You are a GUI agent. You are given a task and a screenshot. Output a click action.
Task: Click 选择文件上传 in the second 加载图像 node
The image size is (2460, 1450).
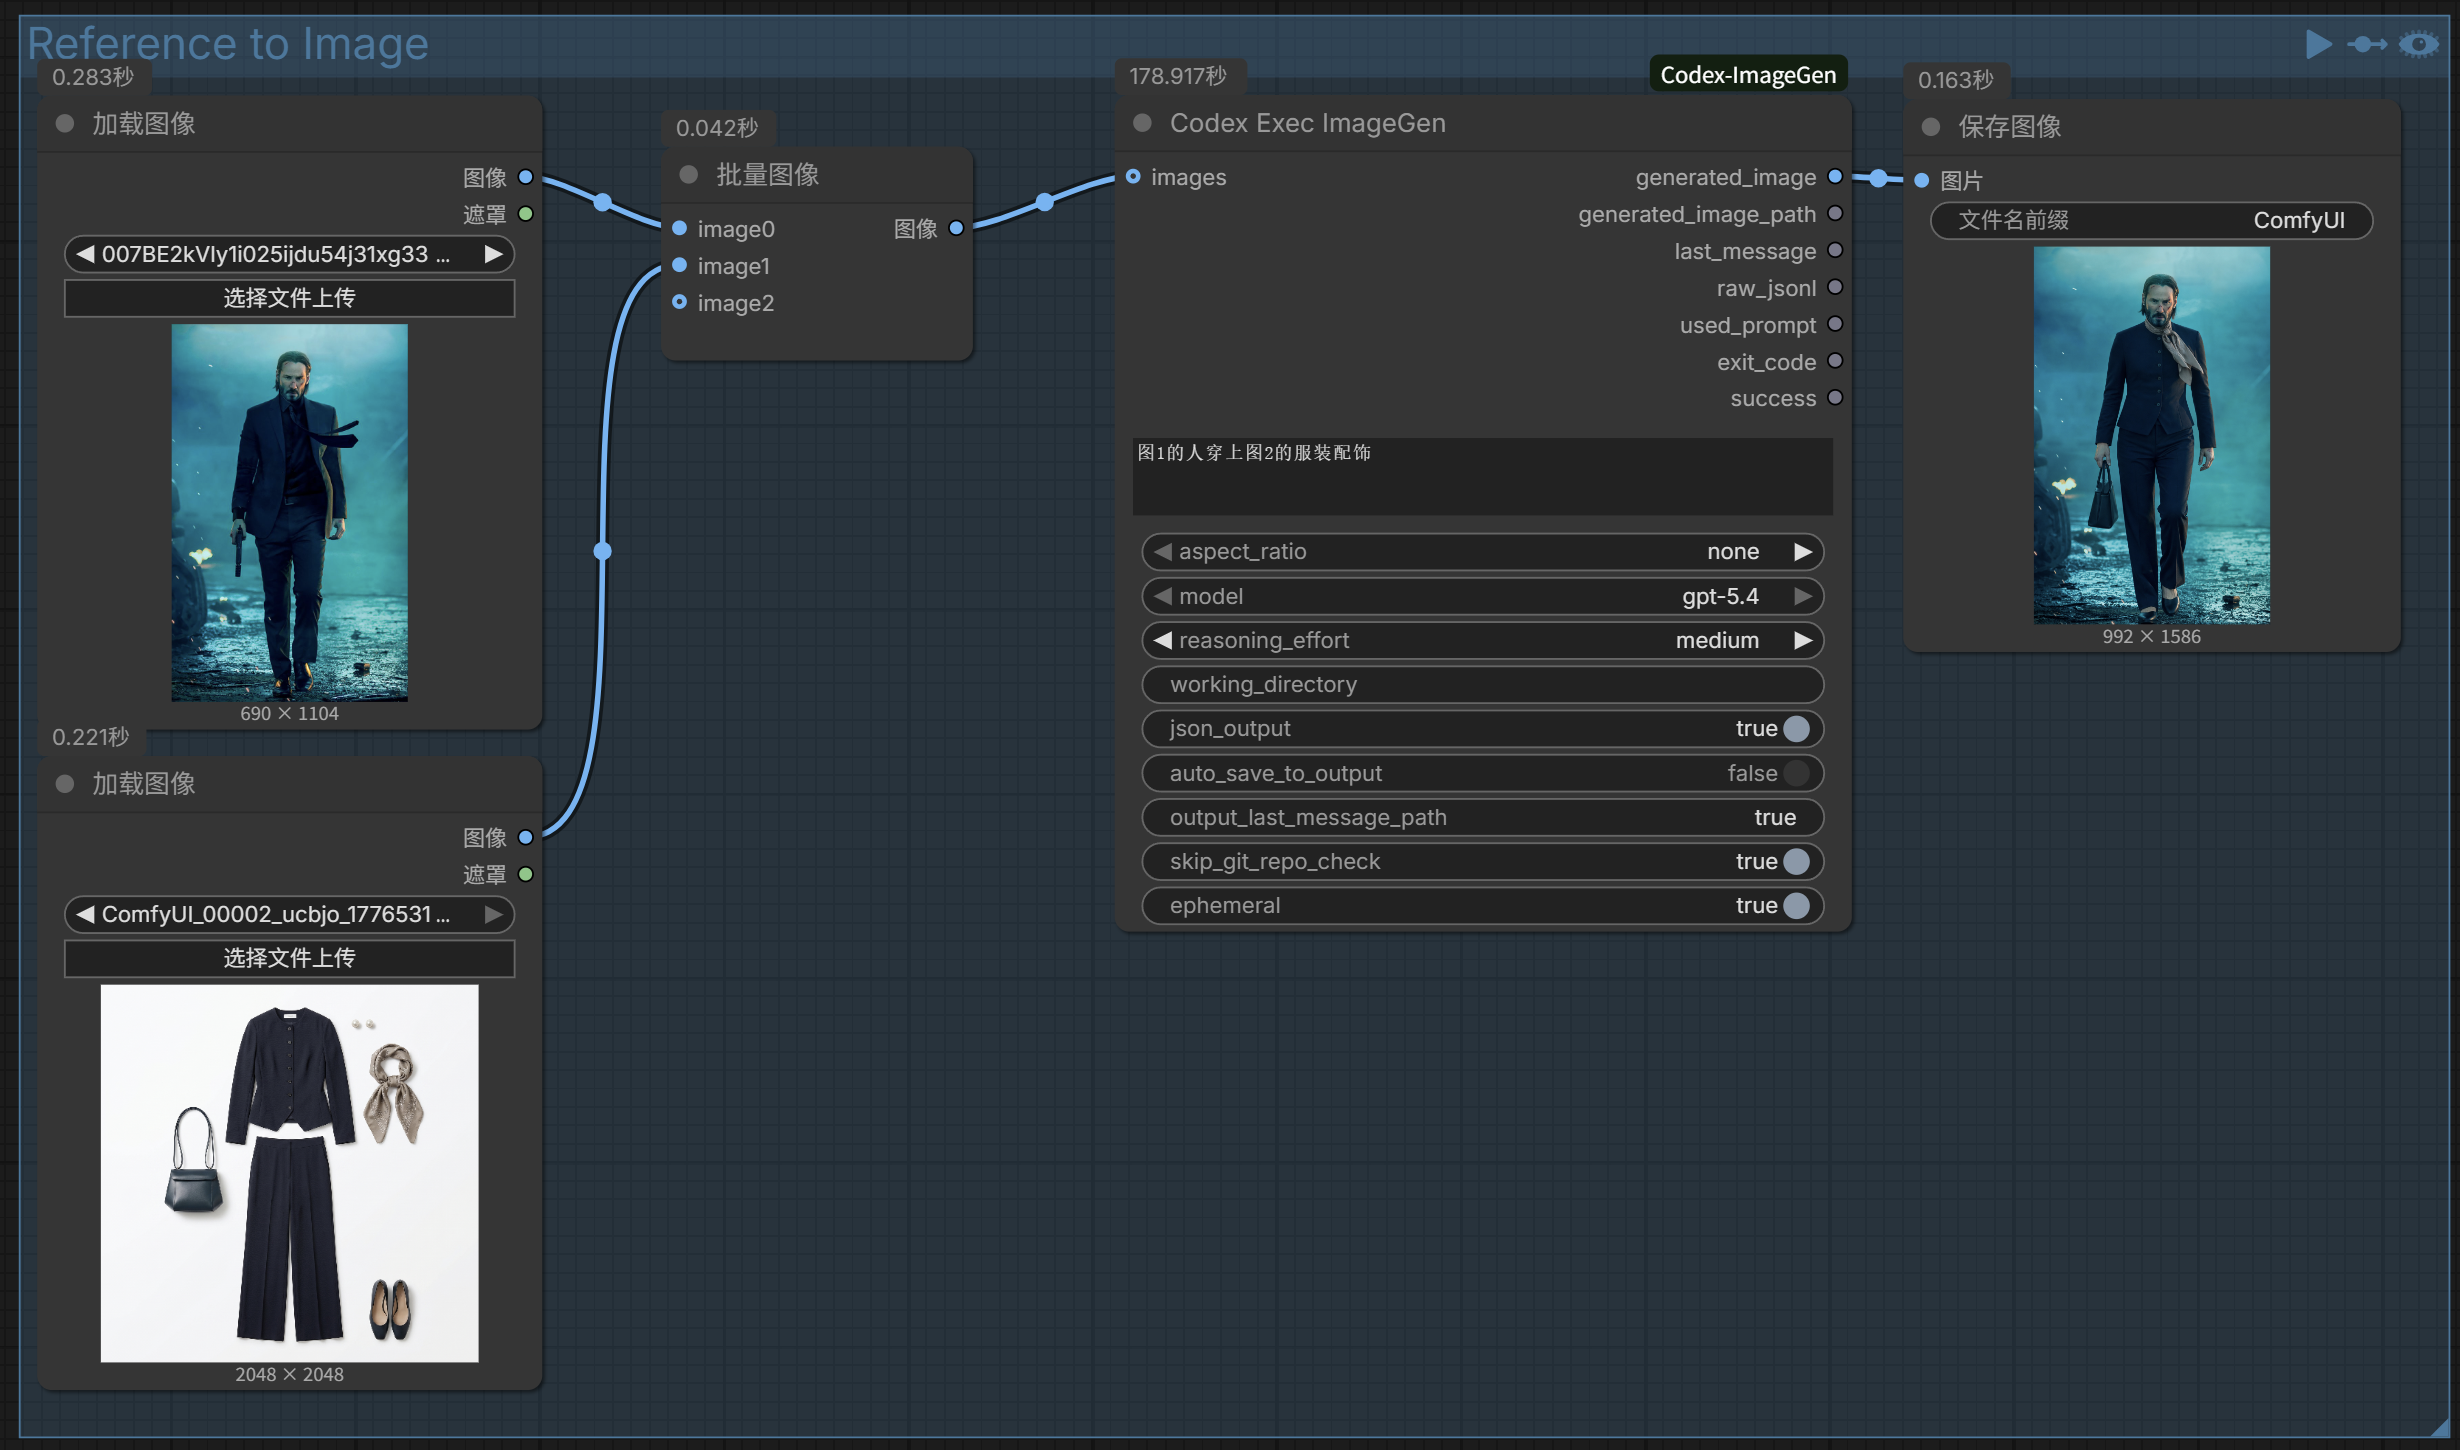tap(290, 958)
